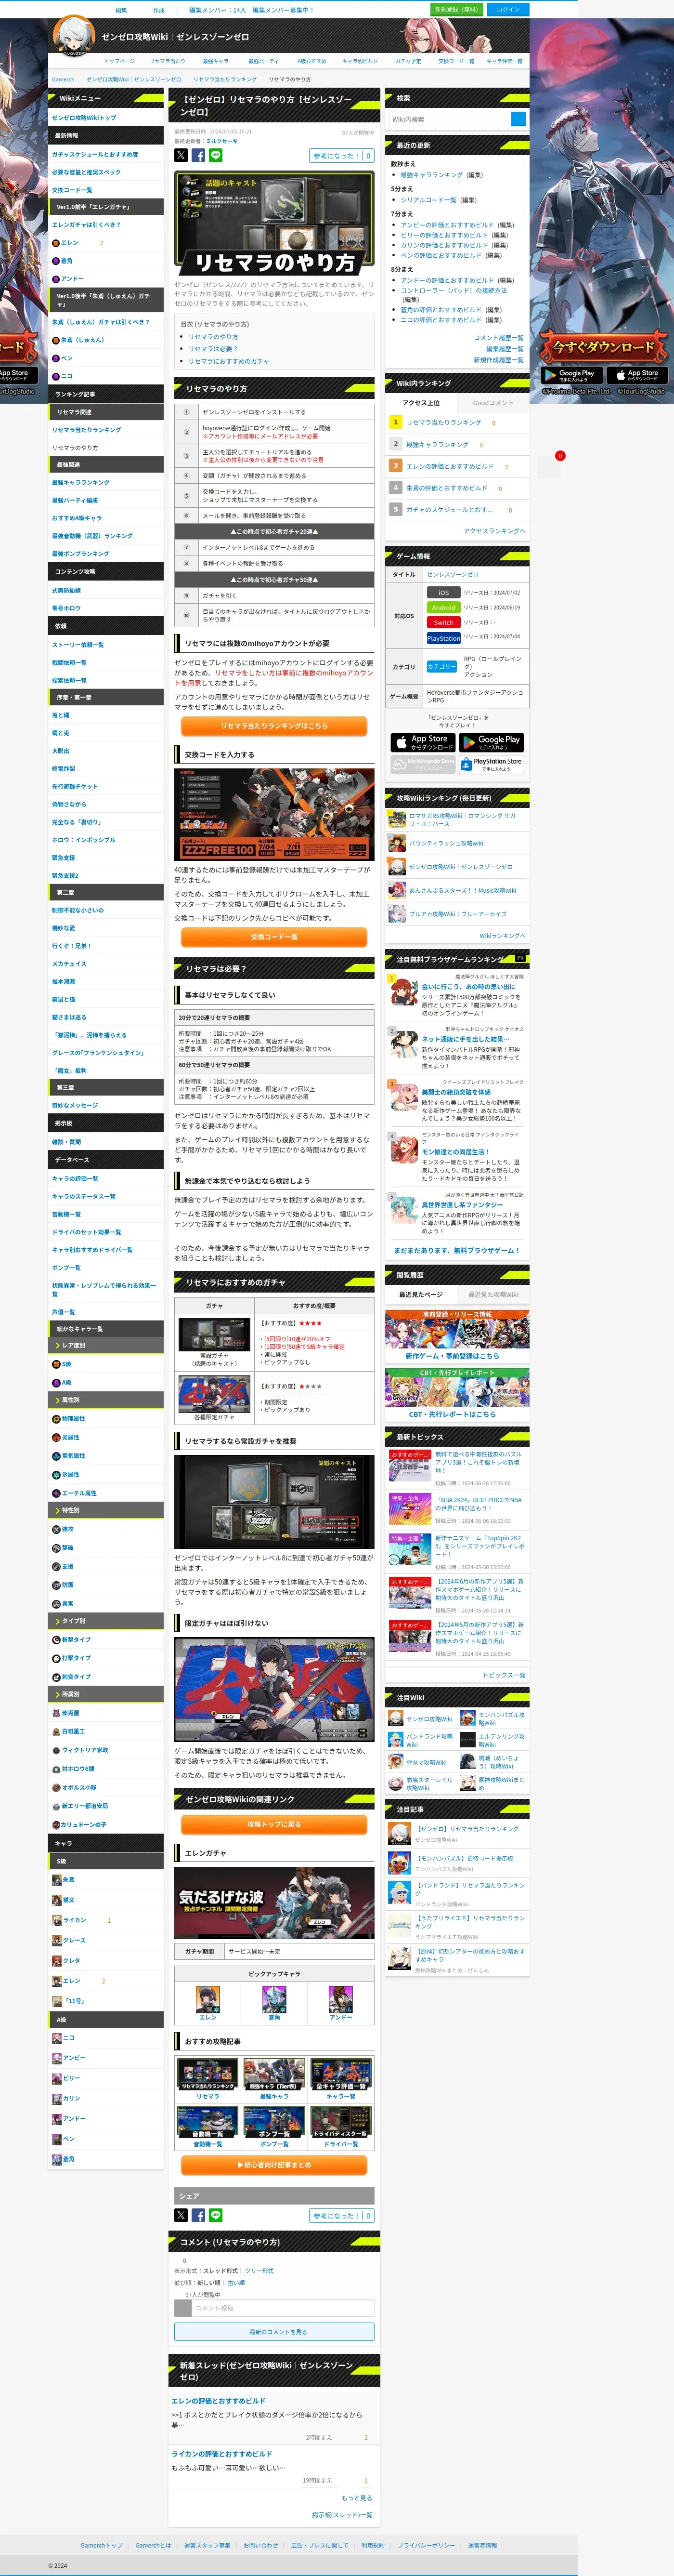Select 最近見た攻略Wiki history tab
674x2576 pixels.
pyautogui.click(x=493, y=1294)
